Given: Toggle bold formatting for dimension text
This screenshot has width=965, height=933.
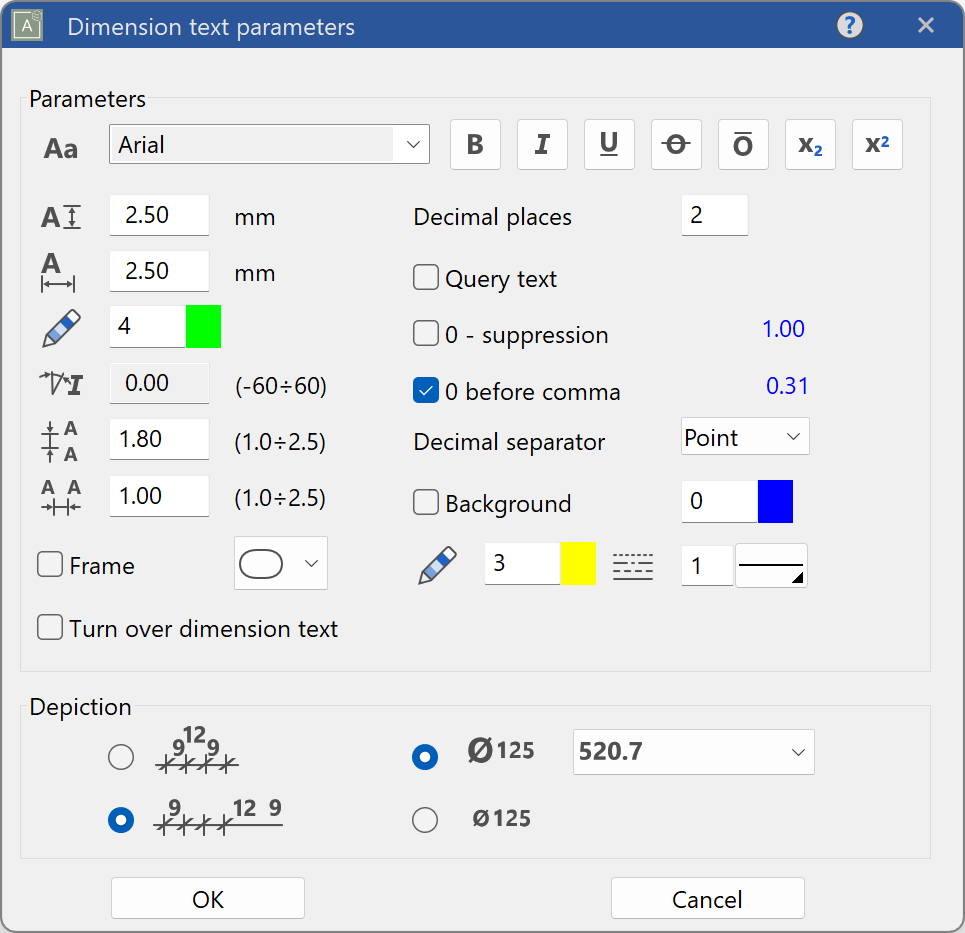Looking at the screenshot, I should point(475,144).
